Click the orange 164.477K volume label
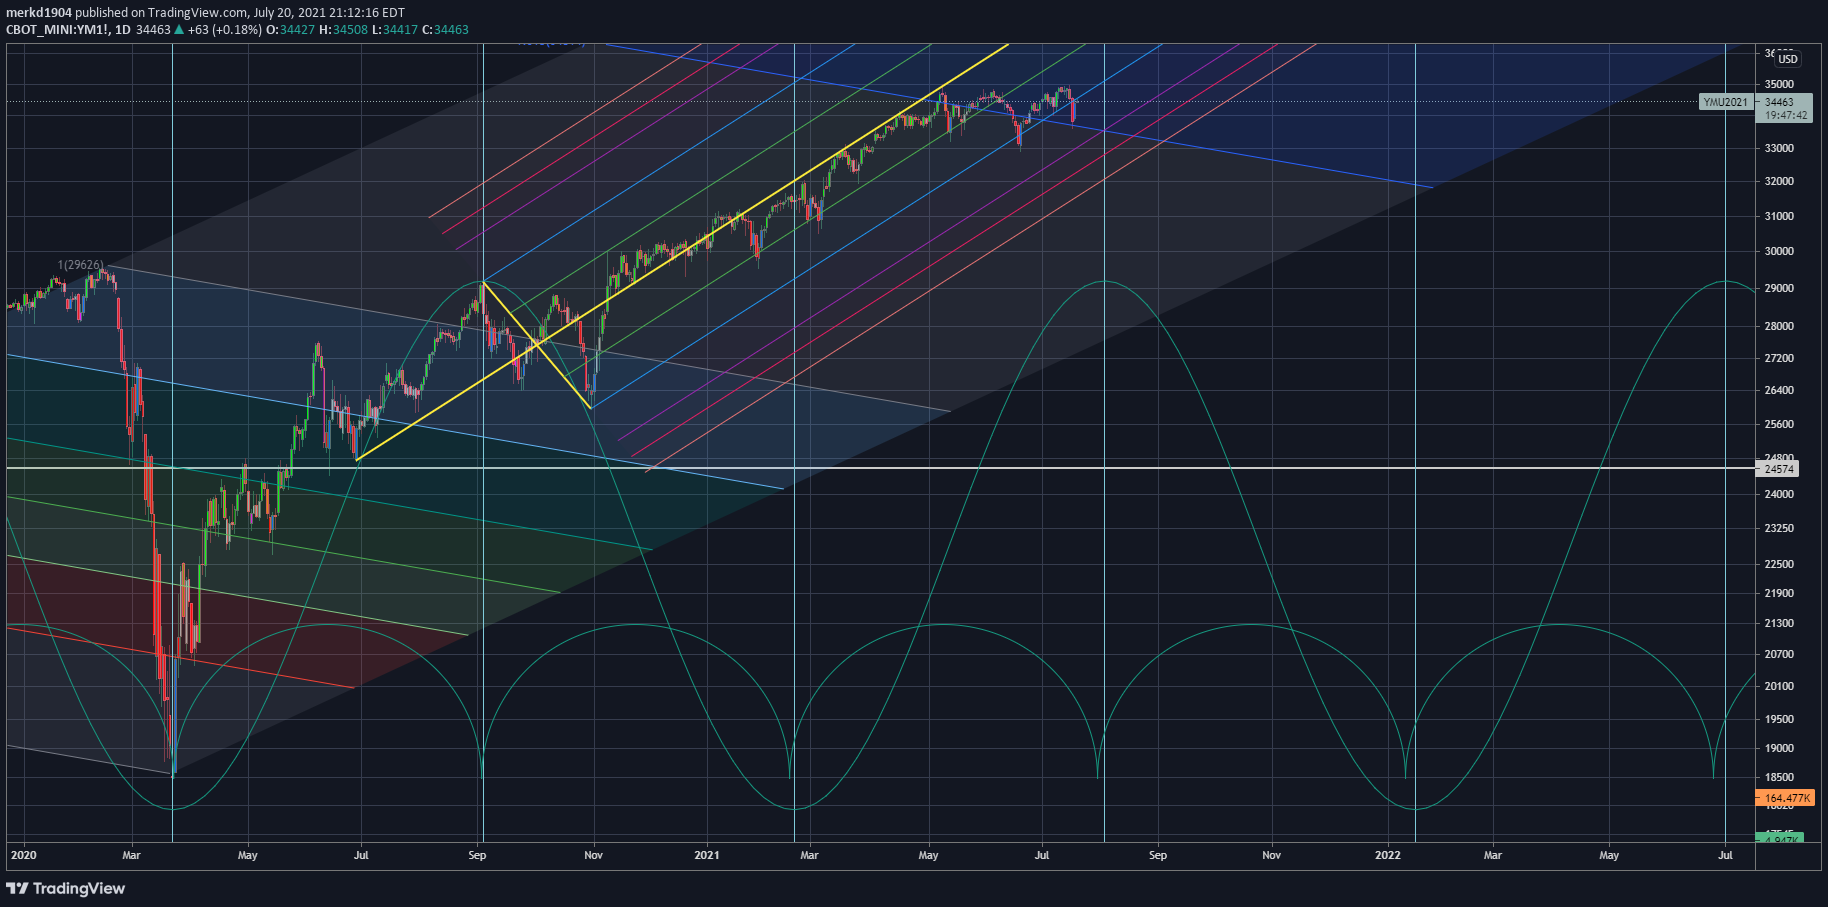Screen dimensions: 1828x907 click(1785, 798)
